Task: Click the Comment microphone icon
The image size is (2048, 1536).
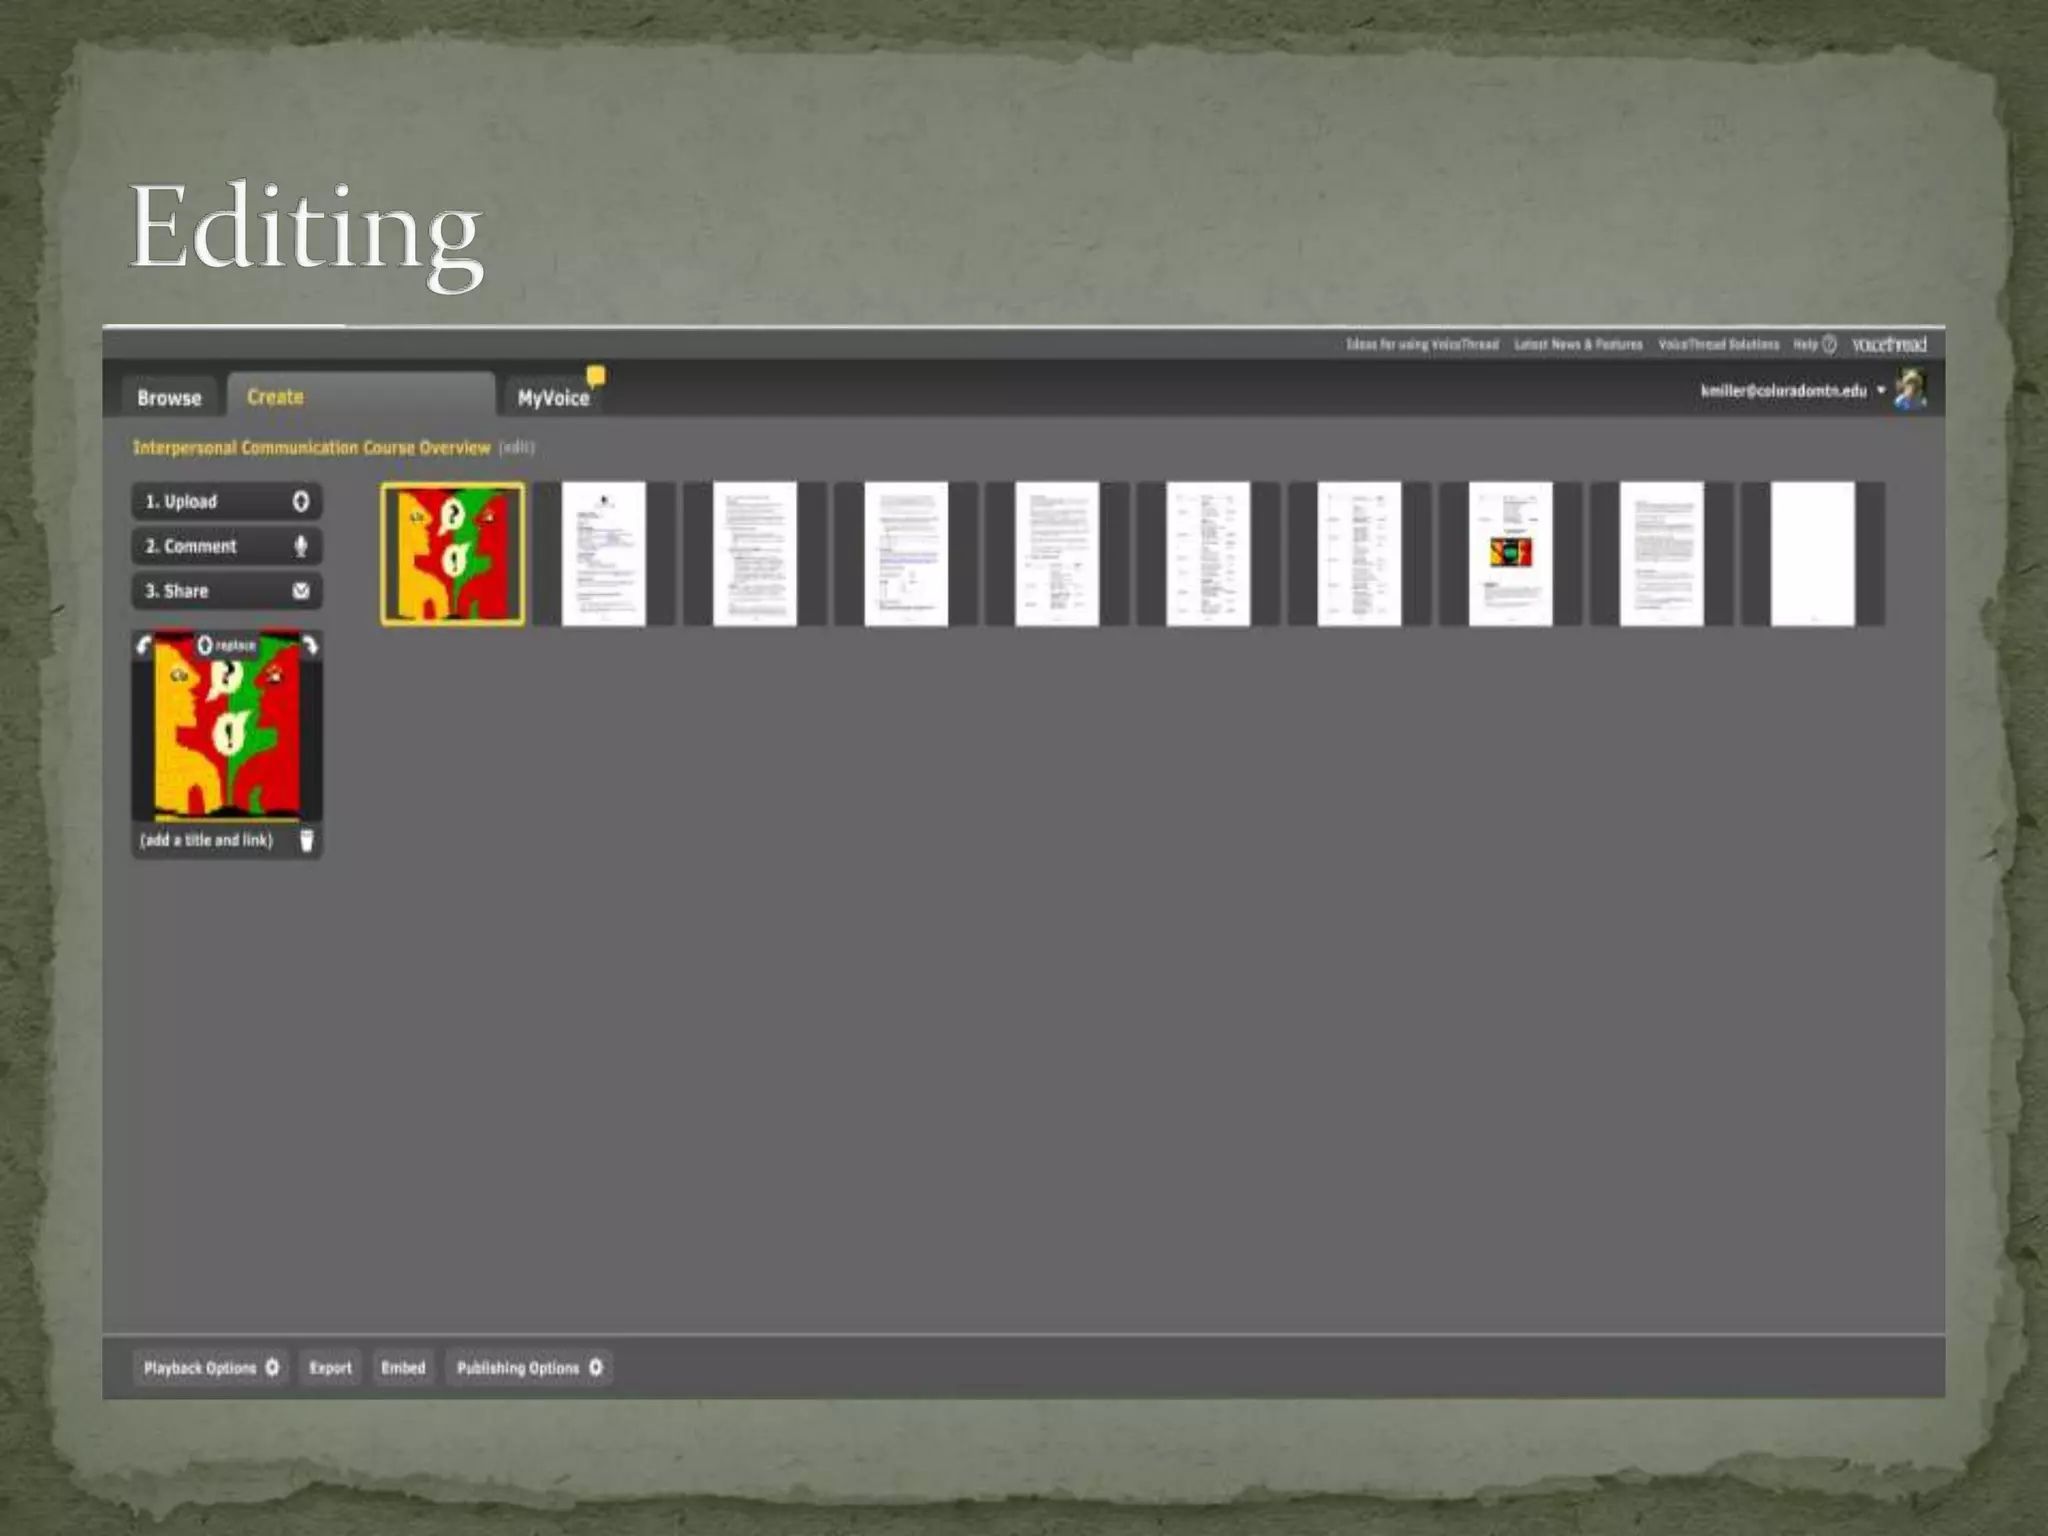Action: pos(300,546)
